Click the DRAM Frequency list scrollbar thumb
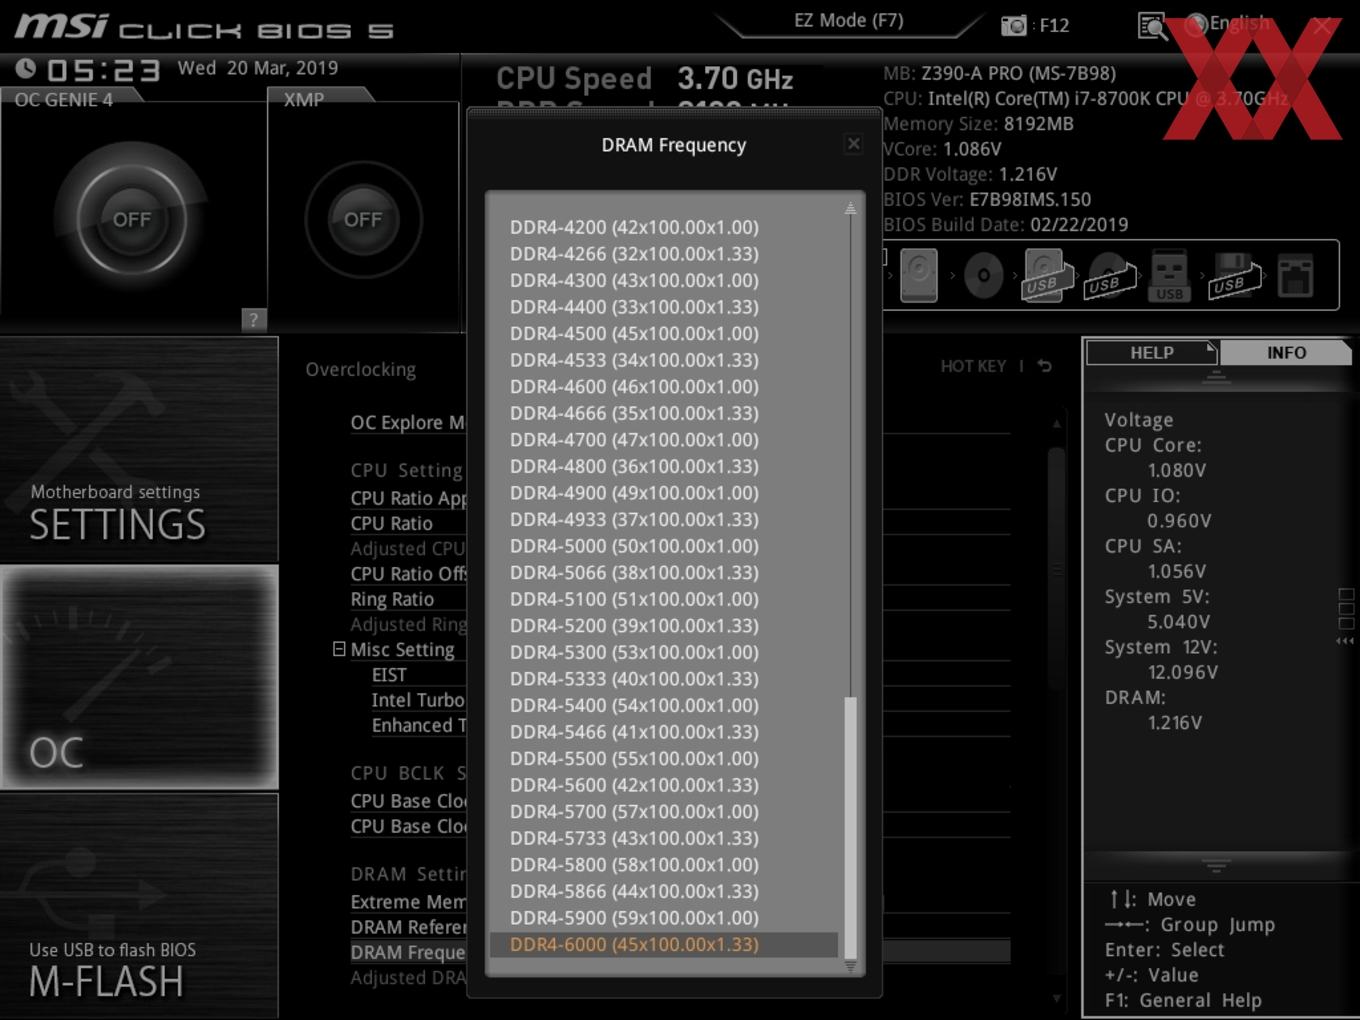 tap(851, 828)
